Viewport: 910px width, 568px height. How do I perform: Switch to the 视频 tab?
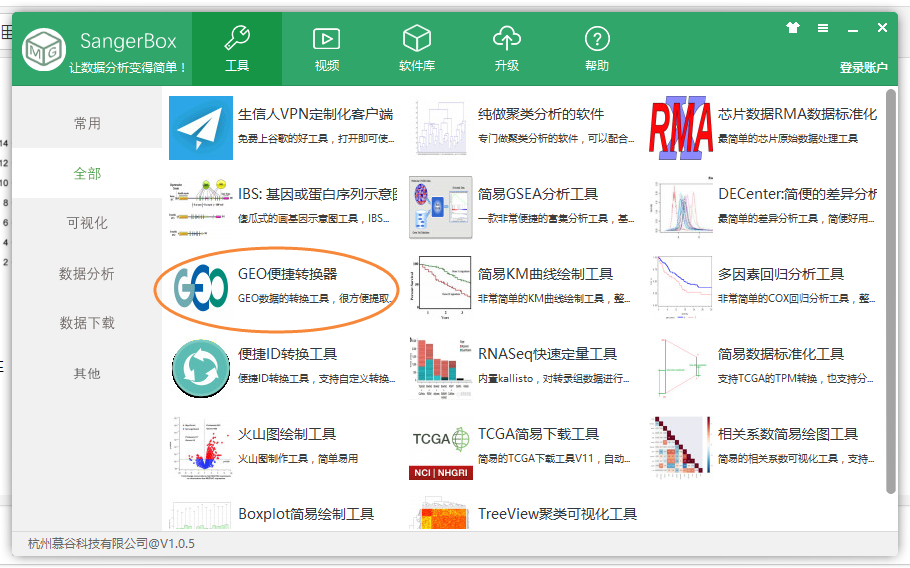tap(327, 49)
